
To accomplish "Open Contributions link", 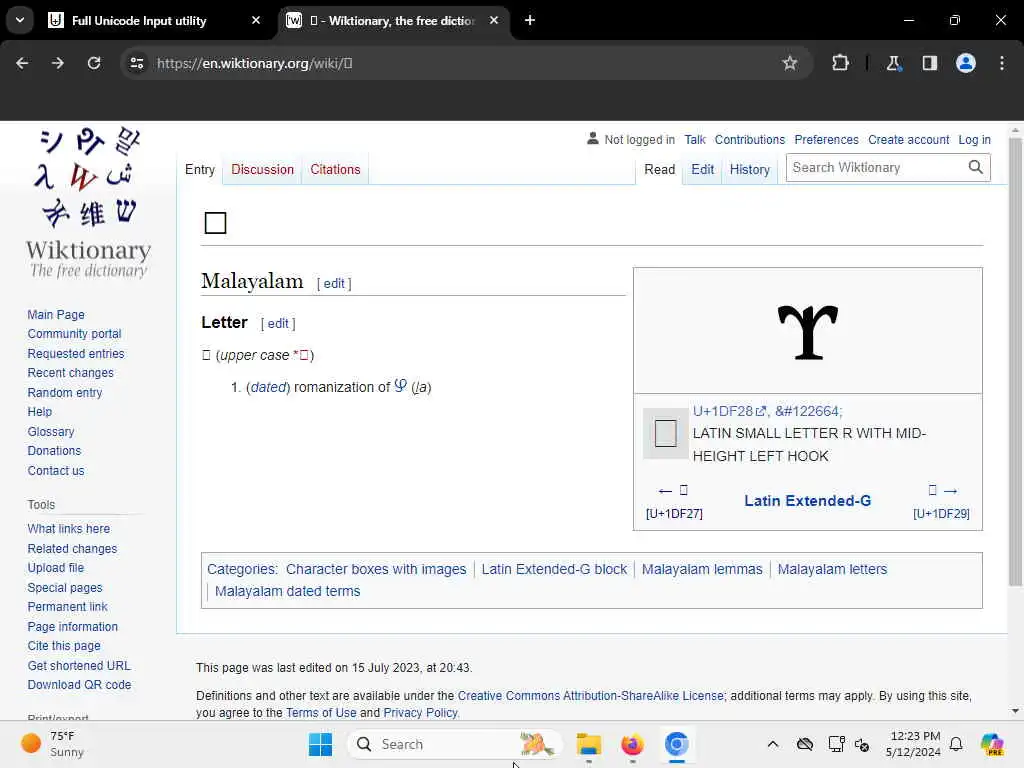I will (x=750, y=140).
